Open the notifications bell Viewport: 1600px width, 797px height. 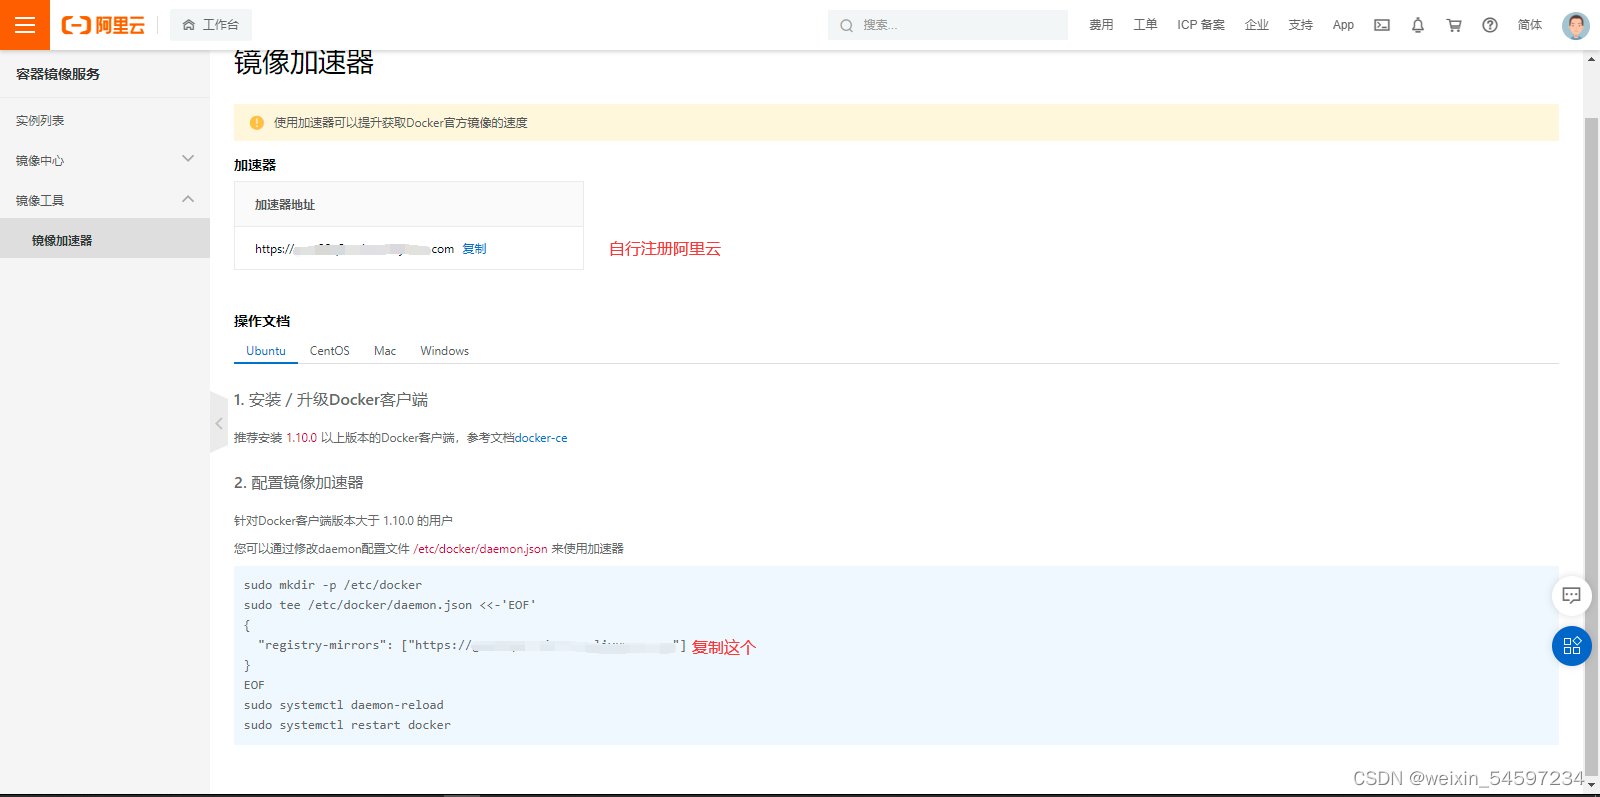[x=1418, y=25]
